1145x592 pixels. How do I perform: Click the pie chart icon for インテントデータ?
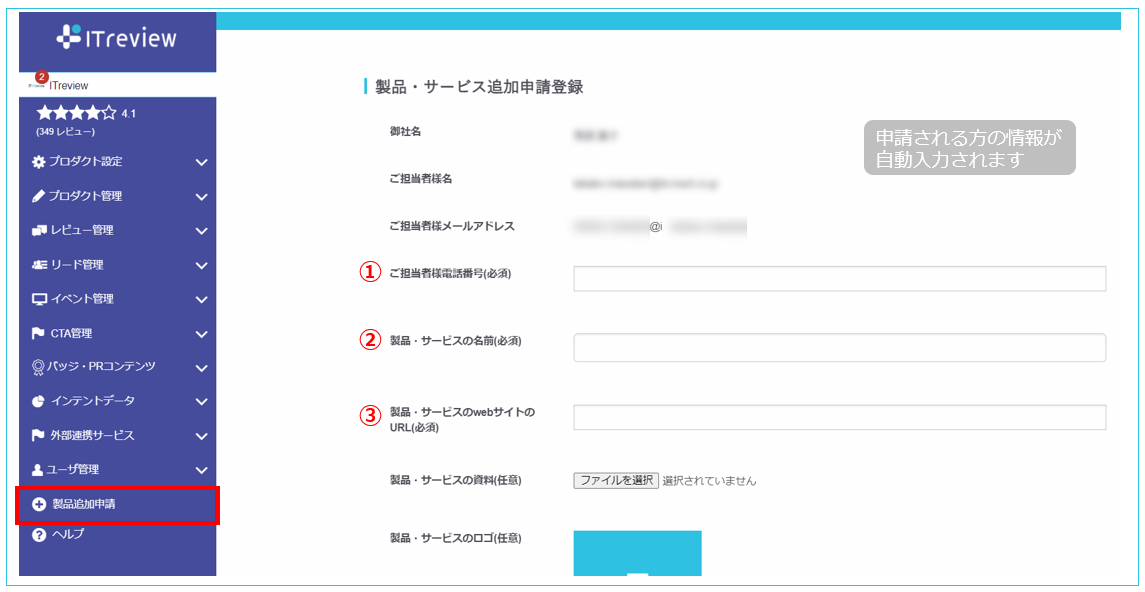[35, 401]
